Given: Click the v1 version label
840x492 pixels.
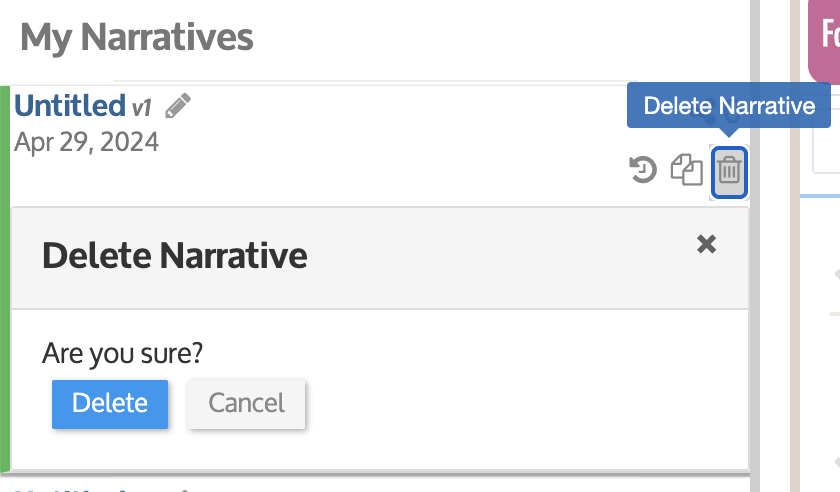Looking at the screenshot, I should tap(142, 106).
